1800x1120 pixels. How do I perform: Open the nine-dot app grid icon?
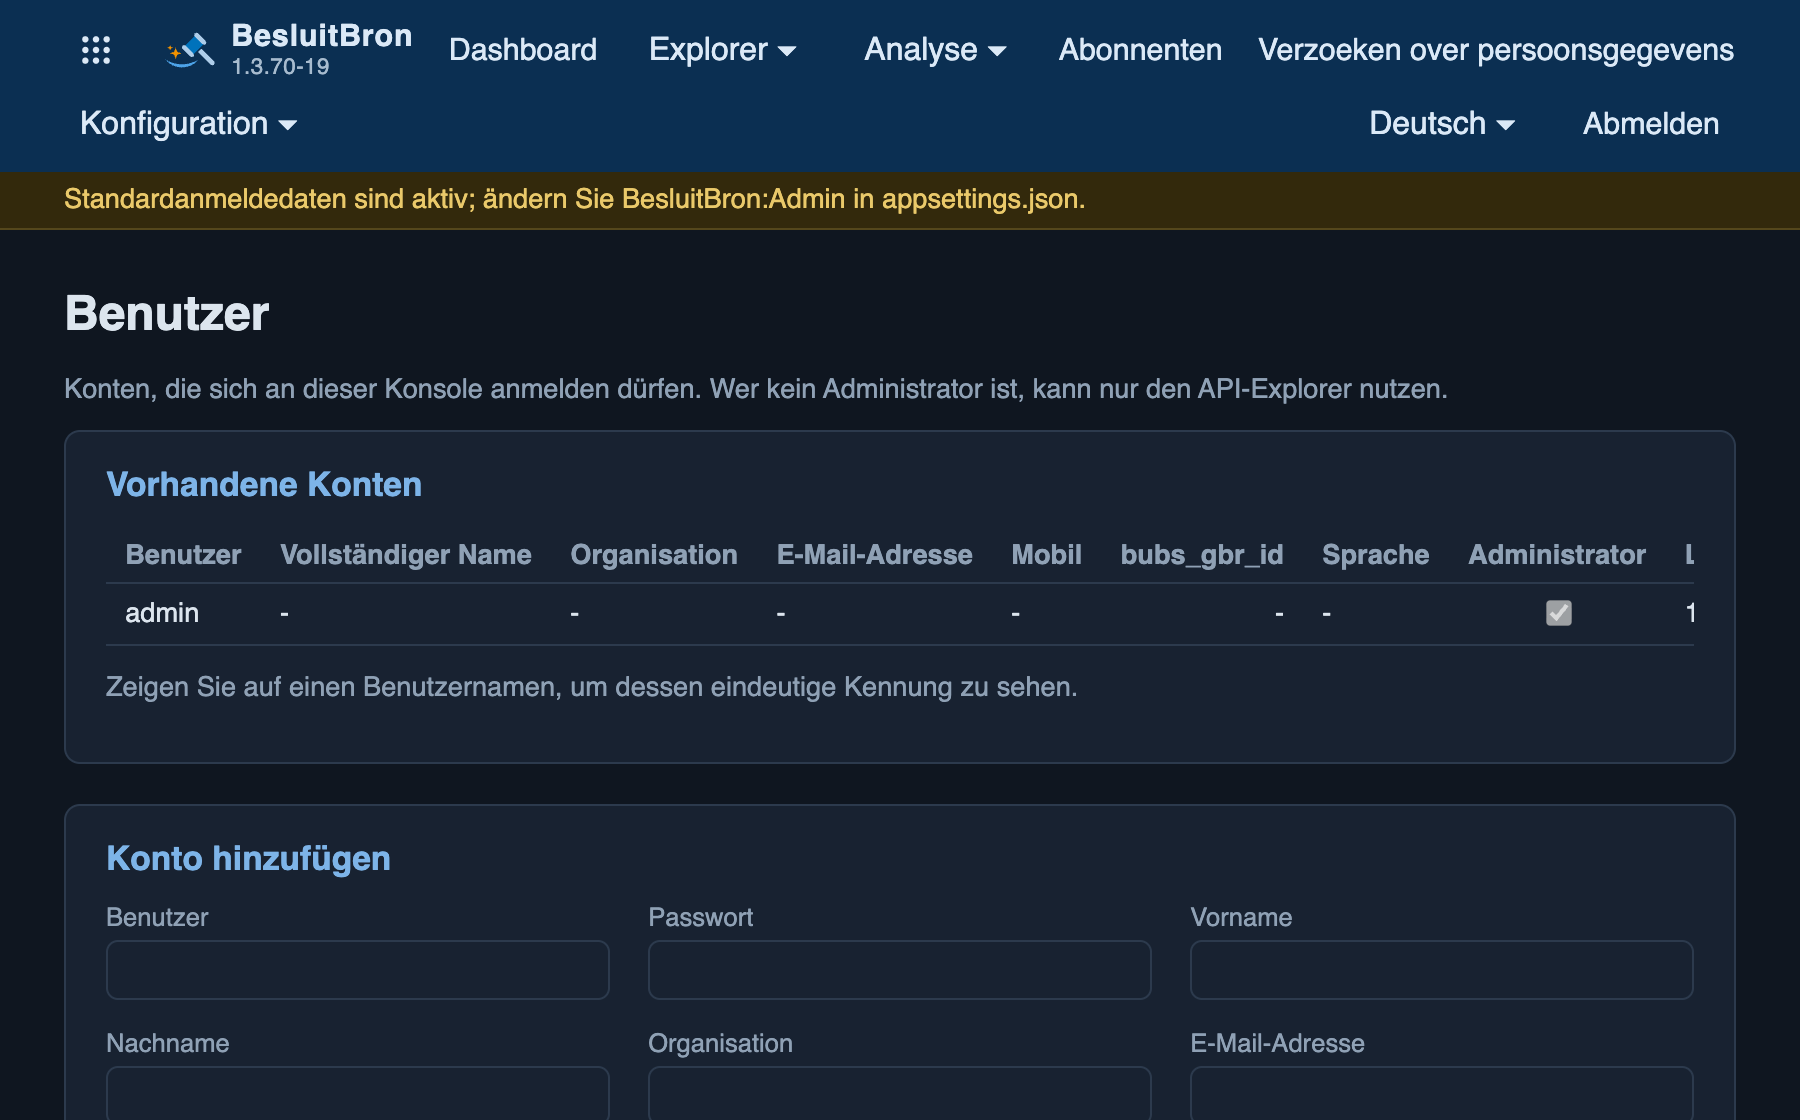pyautogui.click(x=96, y=50)
